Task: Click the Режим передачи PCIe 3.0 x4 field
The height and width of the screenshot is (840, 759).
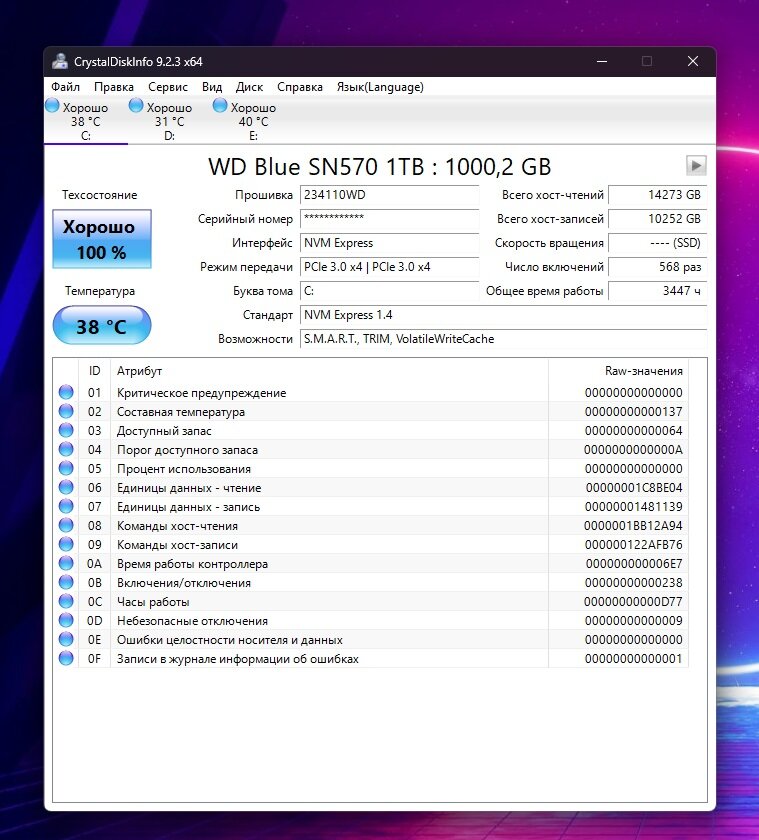Action: [x=389, y=267]
